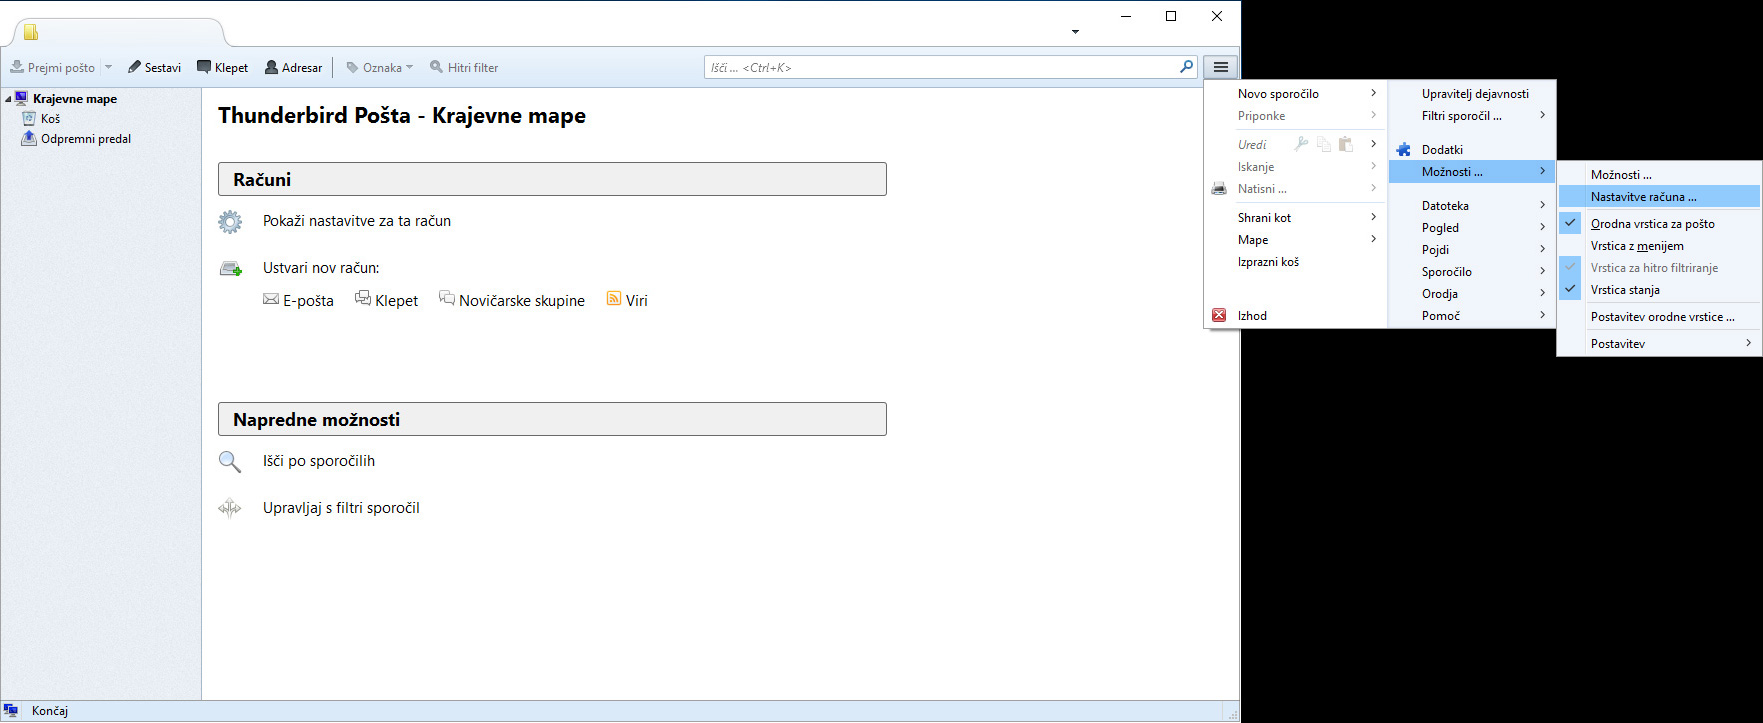Click the create new account icon

[231, 269]
